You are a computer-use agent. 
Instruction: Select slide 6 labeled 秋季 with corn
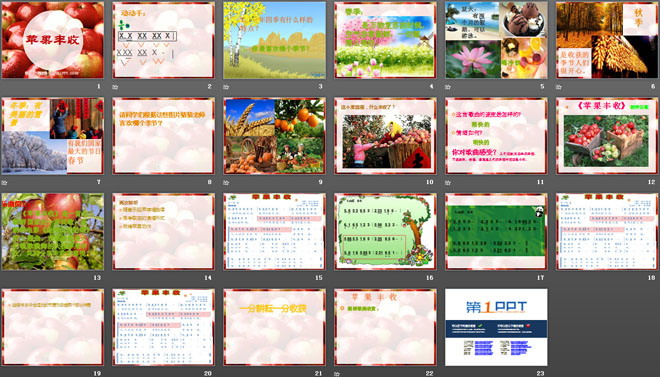coord(607,40)
